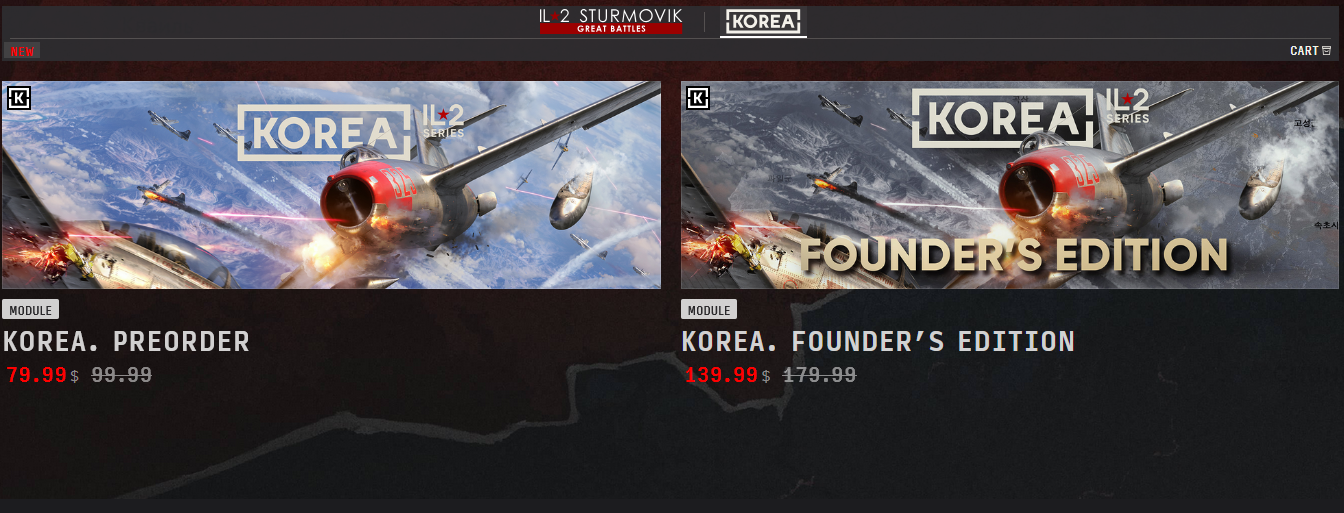The image size is (1344, 513).
Task: Click the crossed-out 99.99 original price
Action: tap(122, 376)
